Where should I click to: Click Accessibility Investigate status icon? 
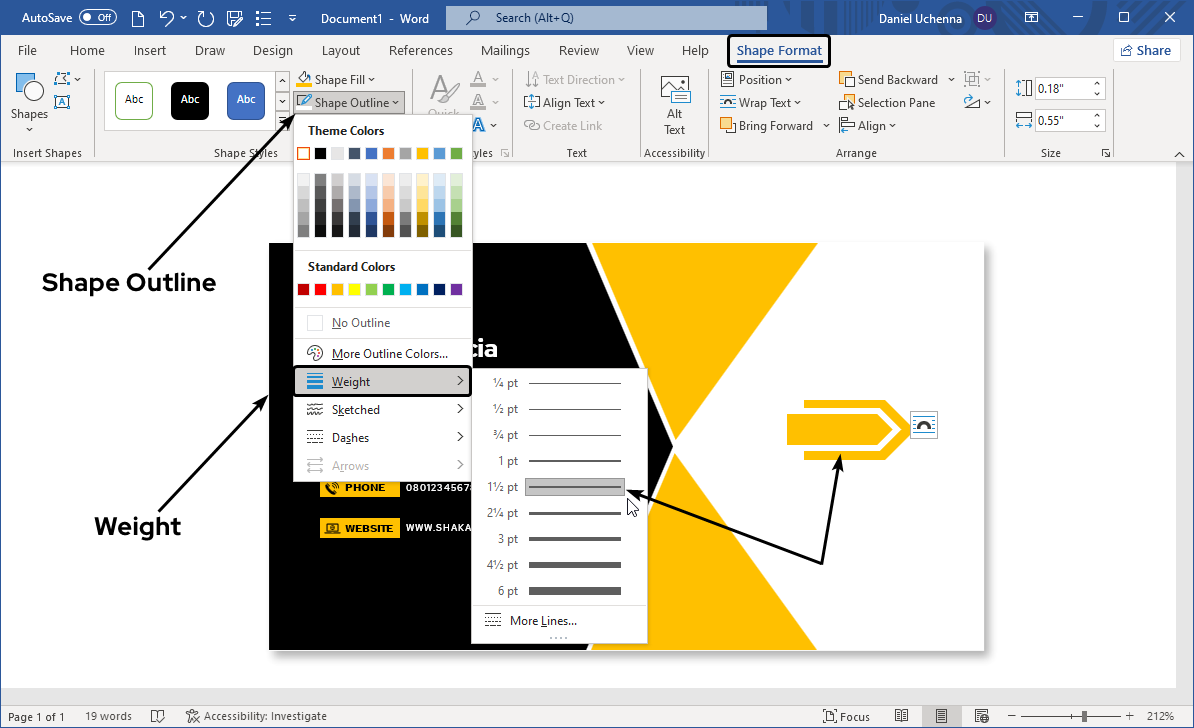pos(193,716)
